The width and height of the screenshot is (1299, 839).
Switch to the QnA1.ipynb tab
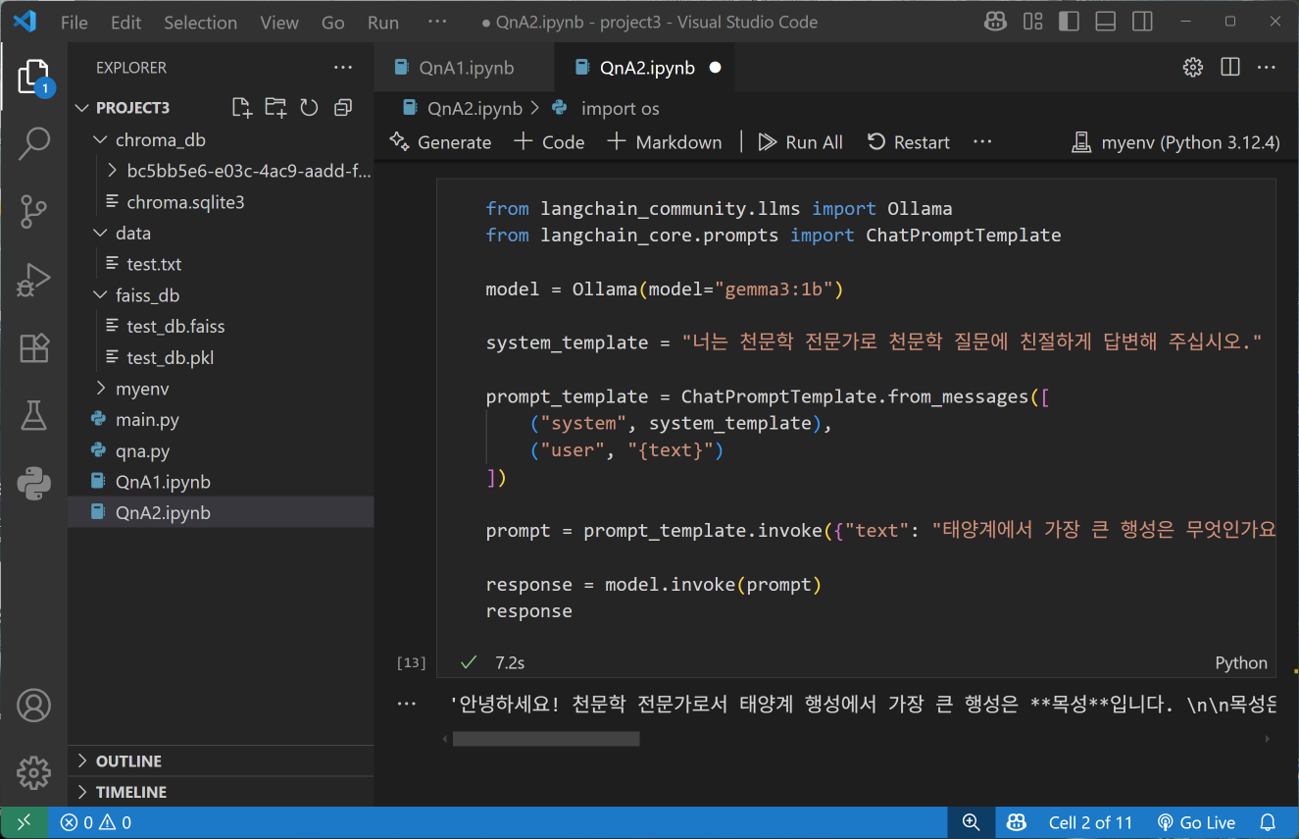(466, 67)
